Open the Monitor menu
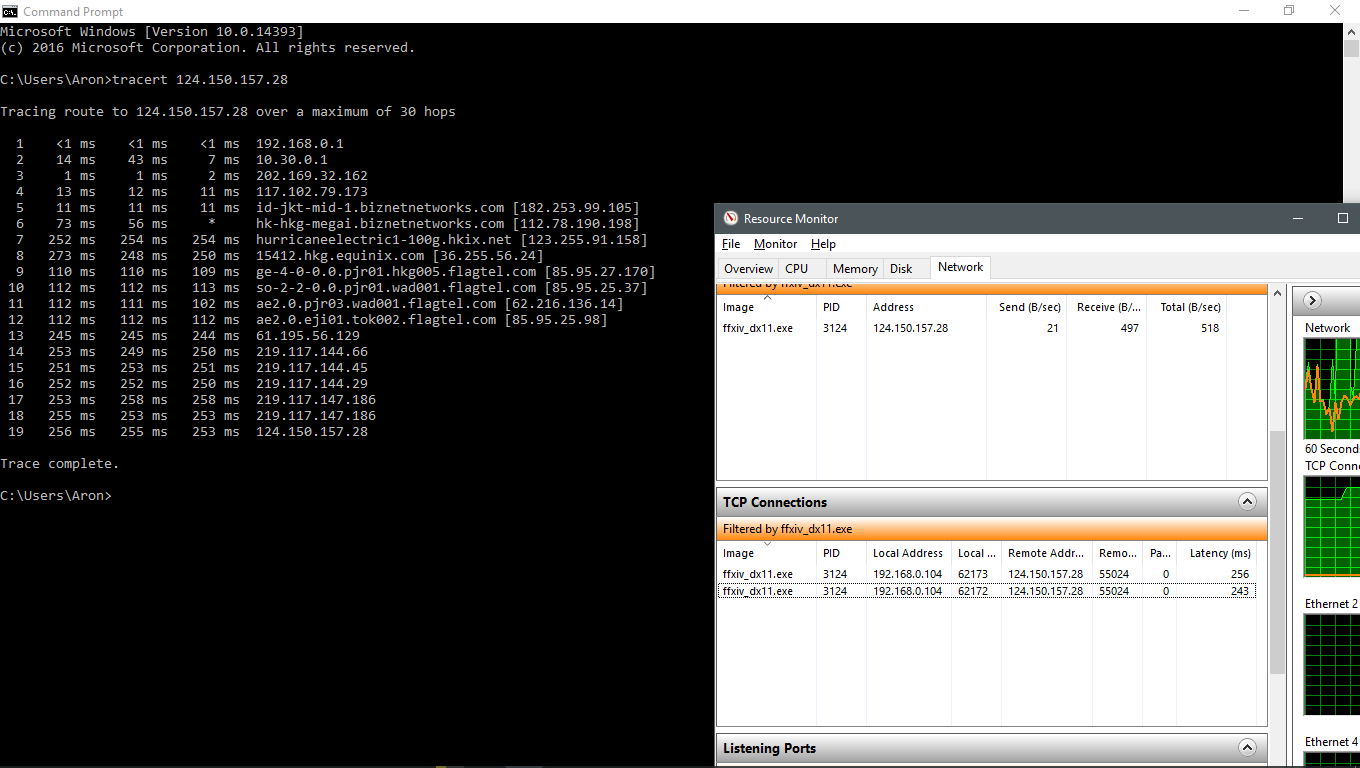Viewport: 1360px width, 768px height. point(775,244)
